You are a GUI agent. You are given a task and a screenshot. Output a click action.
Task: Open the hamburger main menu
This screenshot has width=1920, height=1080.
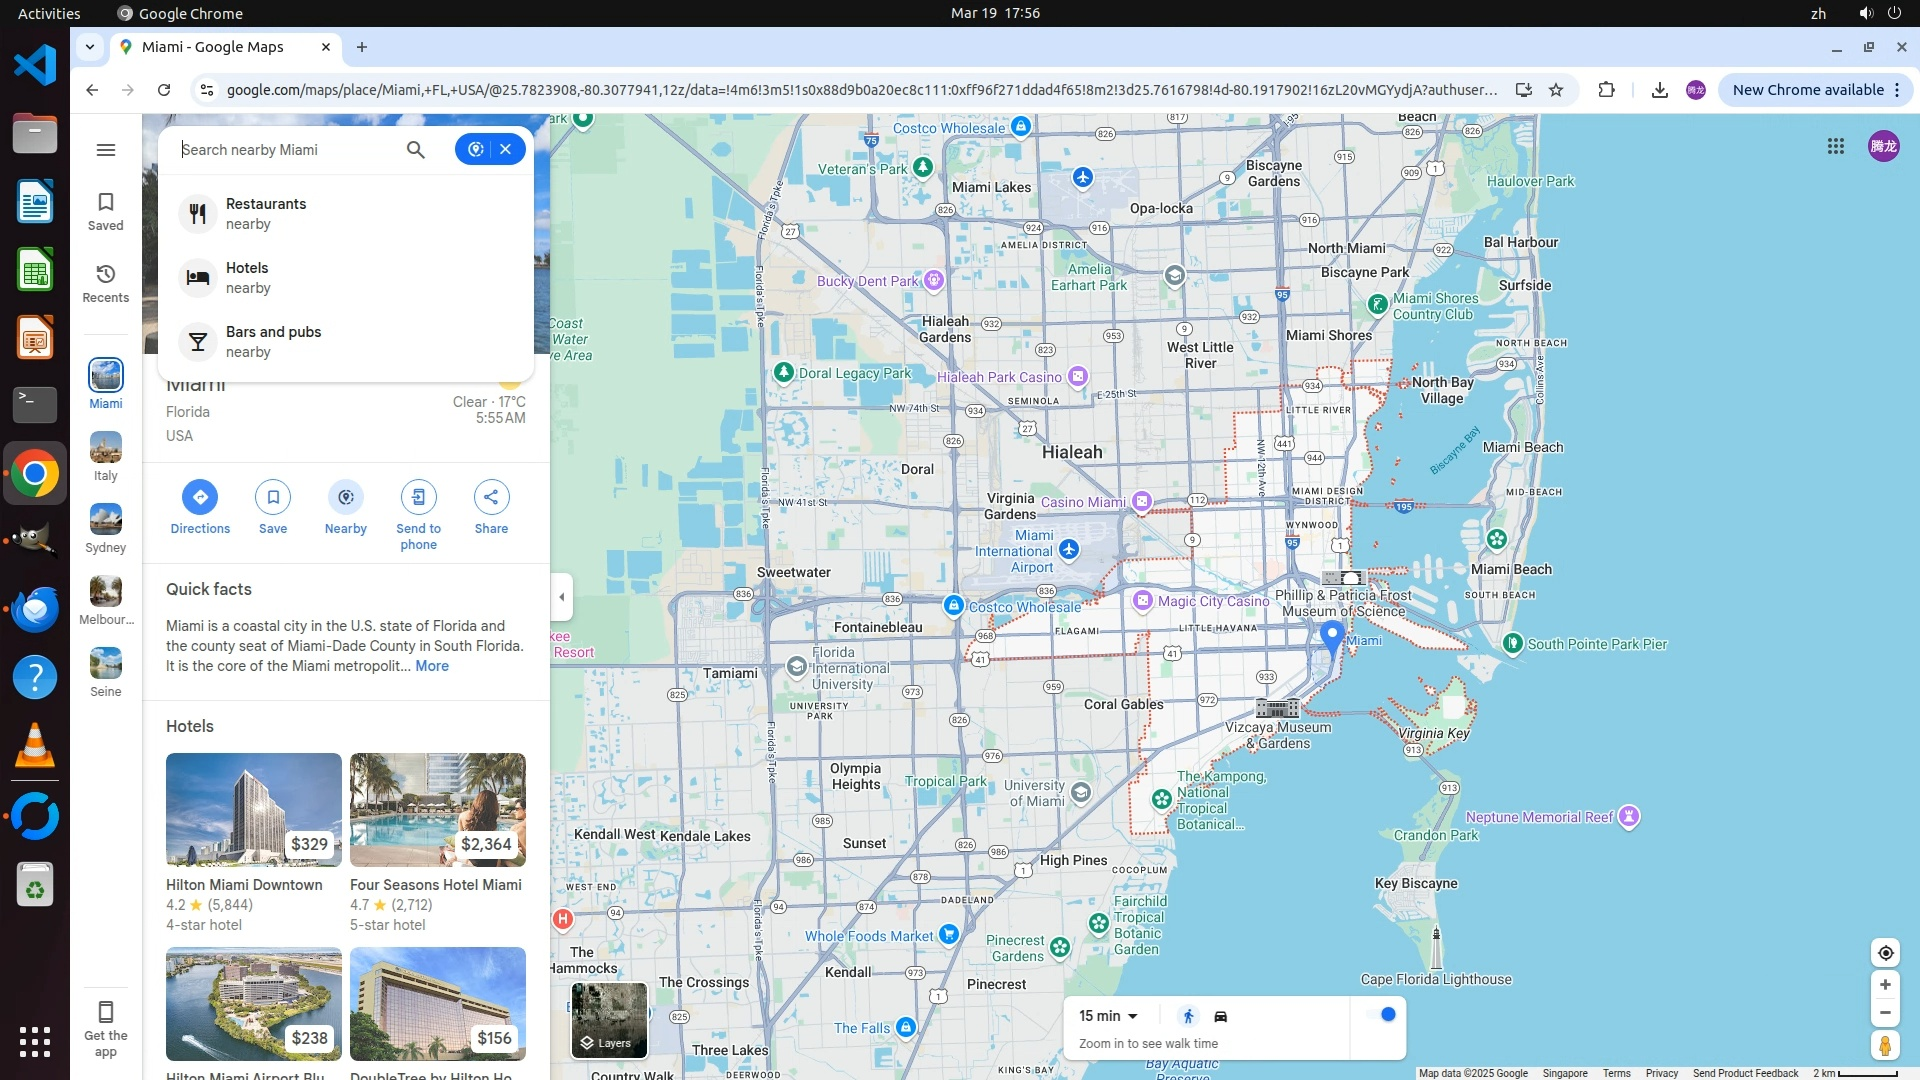tap(106, 150)
